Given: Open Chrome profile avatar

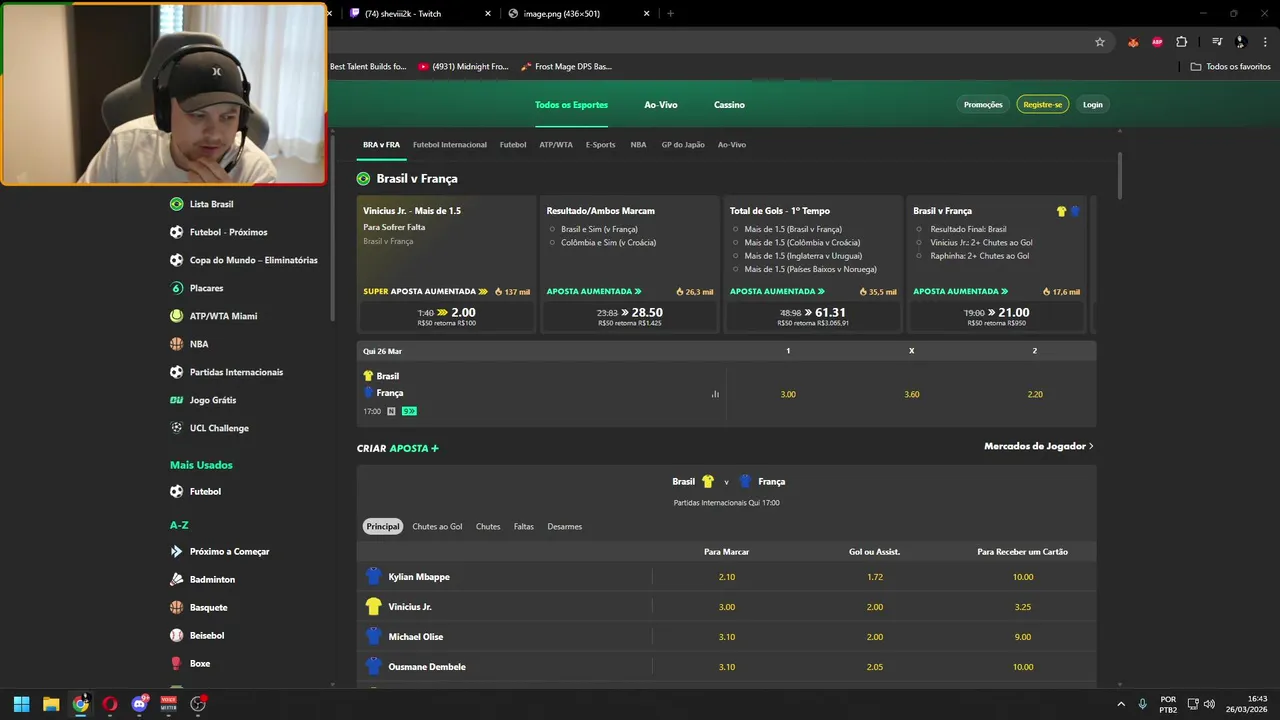Looking at the screenshot, I should [1241, 42].
